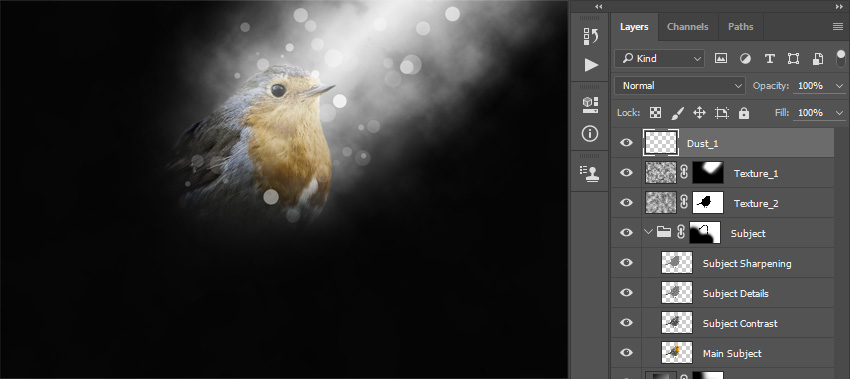
Task: Lock transparent pixels icon
Action: (x=655, y=113)
